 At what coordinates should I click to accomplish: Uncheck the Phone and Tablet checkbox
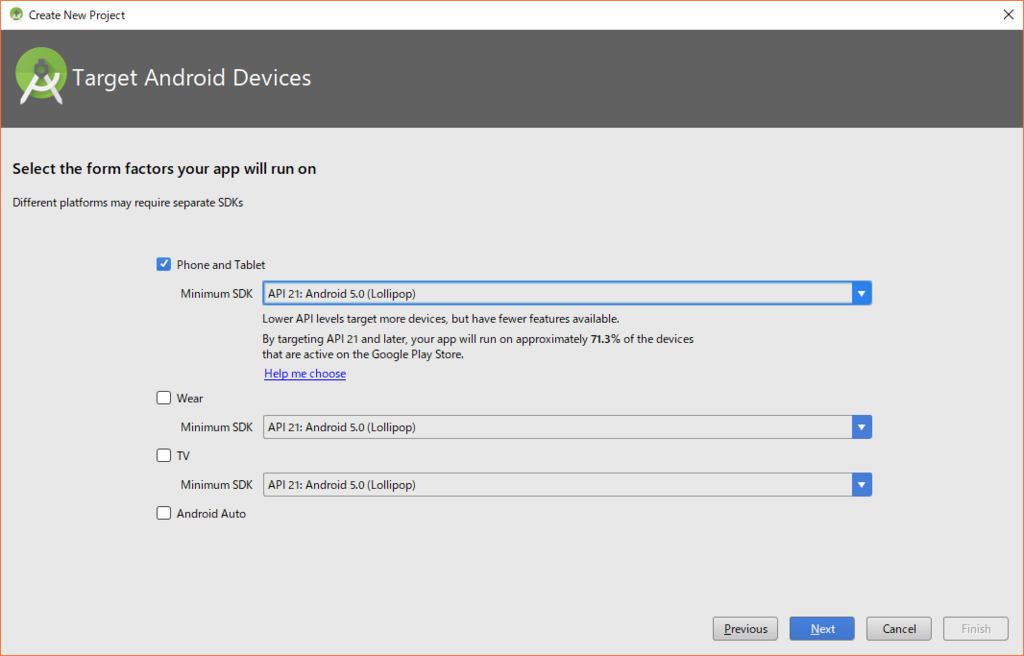(164, 264)
